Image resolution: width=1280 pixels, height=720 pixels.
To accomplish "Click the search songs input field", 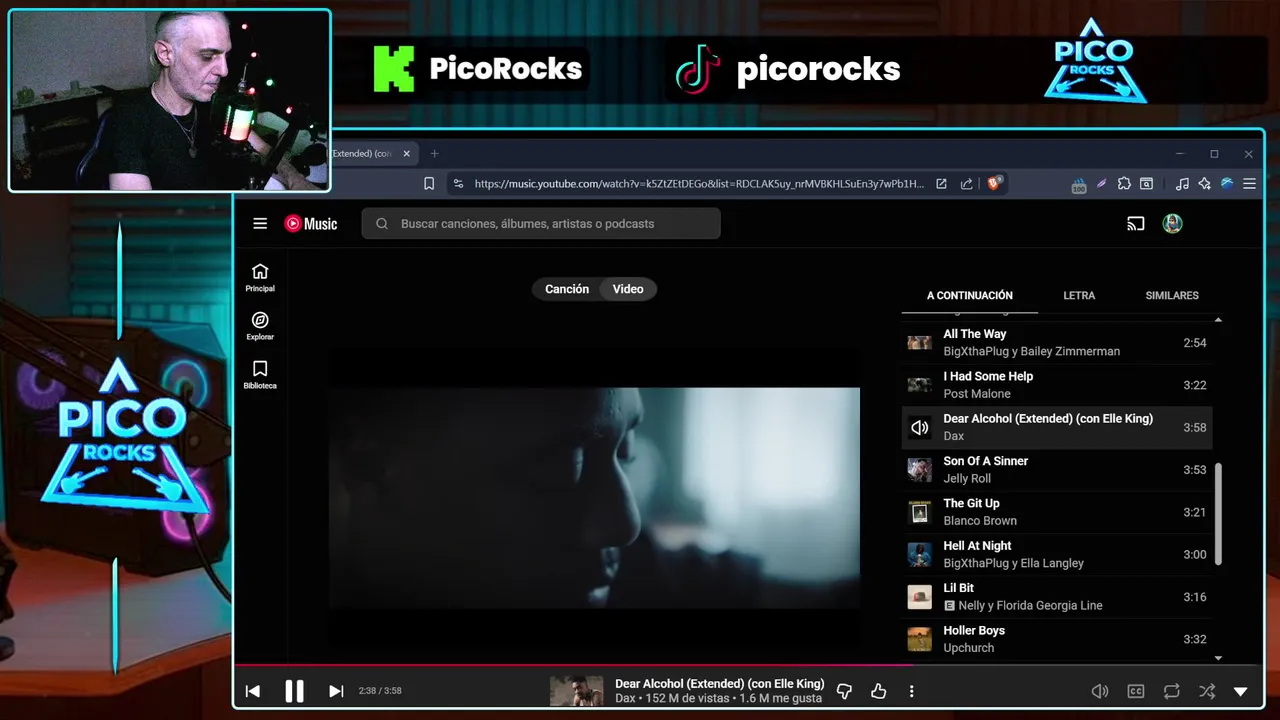I will tap(541, 224).
